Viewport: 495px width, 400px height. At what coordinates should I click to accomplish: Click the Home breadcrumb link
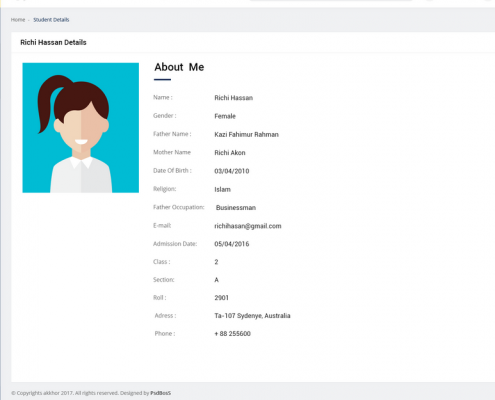18,20
